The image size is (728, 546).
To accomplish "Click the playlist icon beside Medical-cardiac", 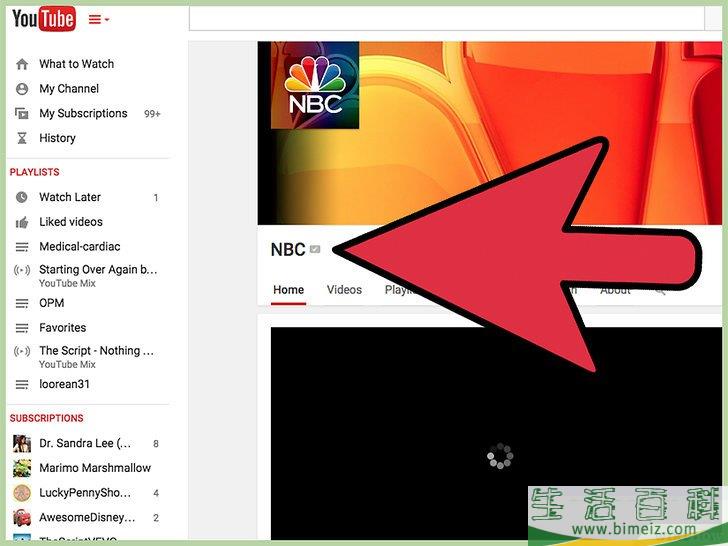I will (22, 247).
